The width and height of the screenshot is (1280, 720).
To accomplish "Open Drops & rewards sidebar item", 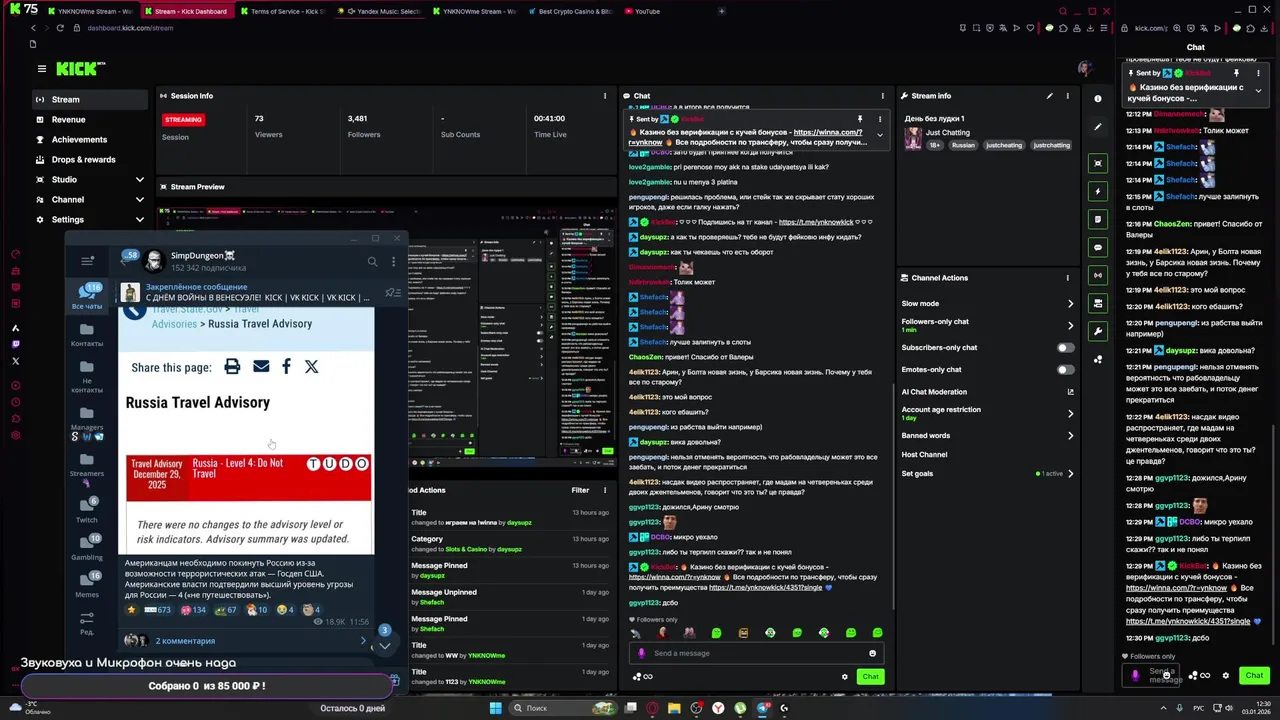I will [x=90, y=160].
